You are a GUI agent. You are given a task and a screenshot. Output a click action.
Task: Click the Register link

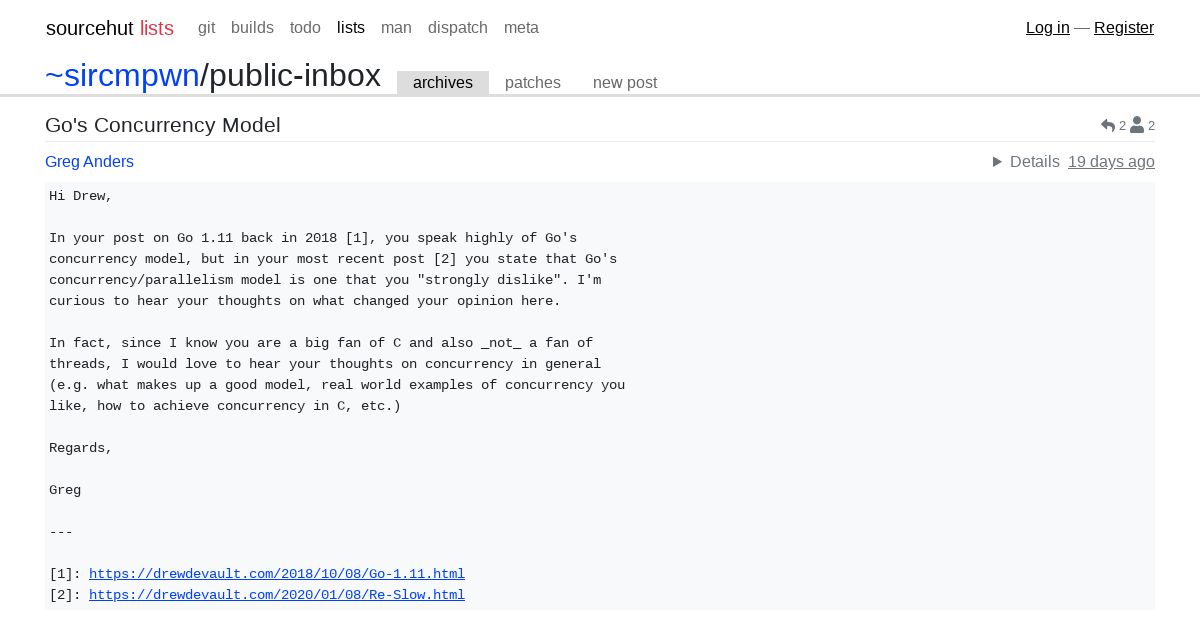point(1124,28)
